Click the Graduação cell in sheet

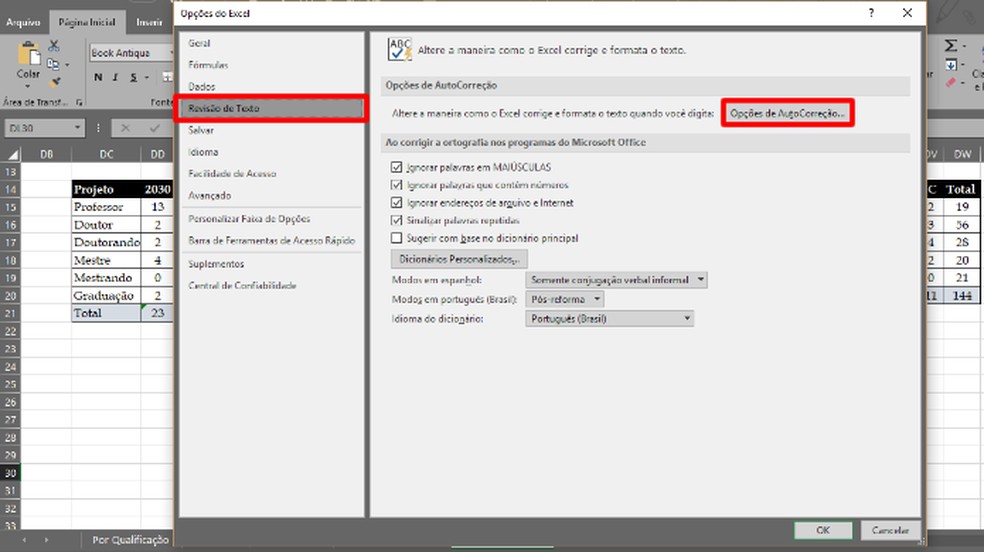point(106,295)
